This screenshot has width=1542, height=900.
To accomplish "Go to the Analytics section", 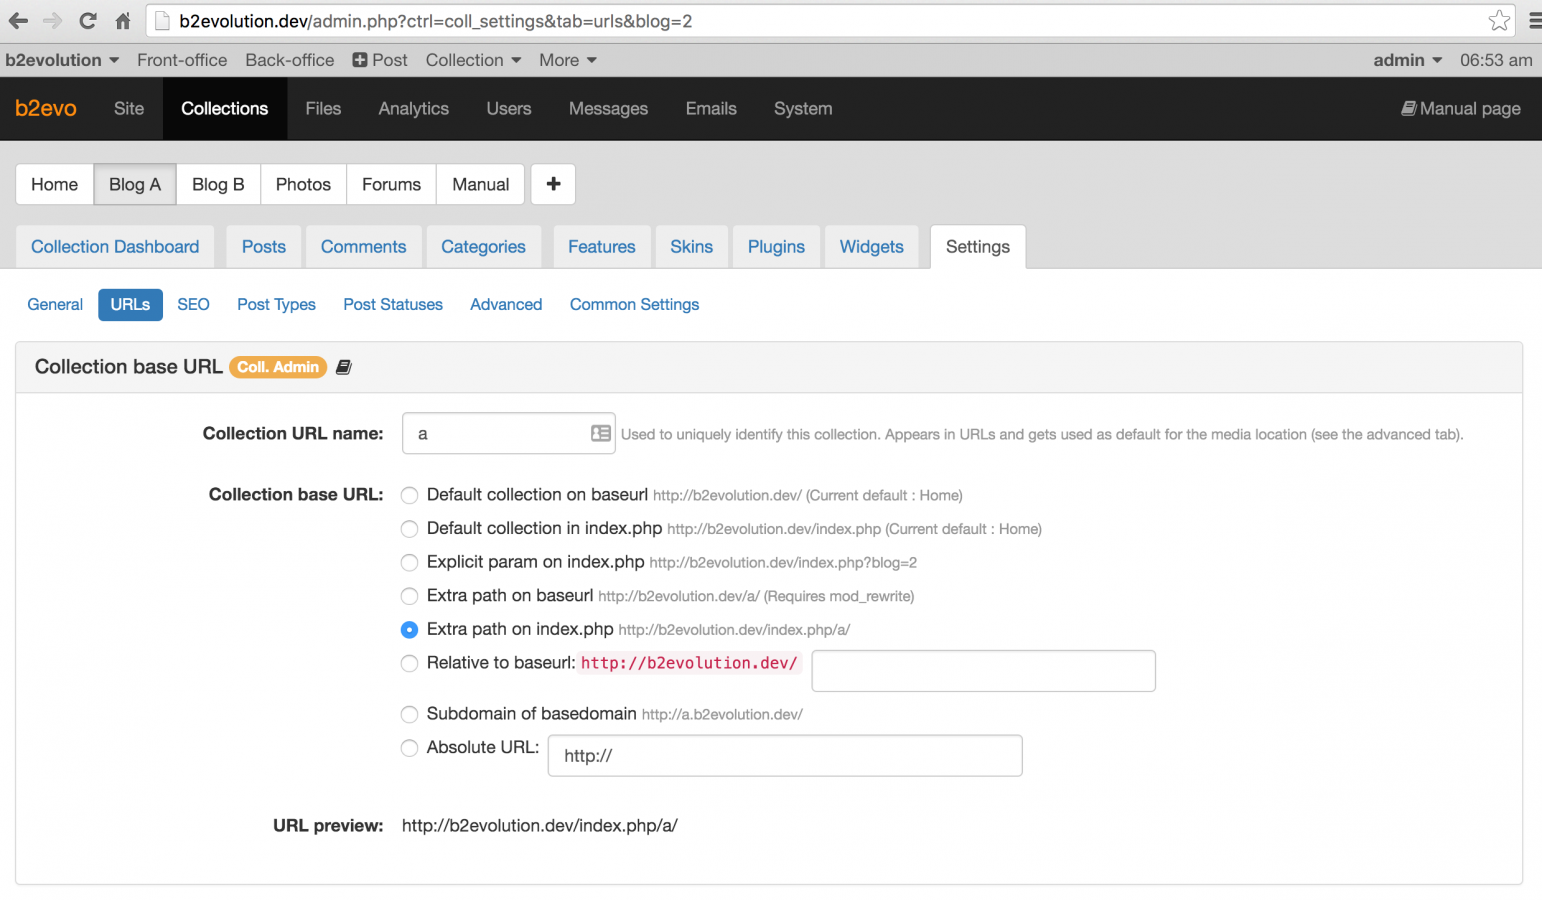I will [413, 108].
